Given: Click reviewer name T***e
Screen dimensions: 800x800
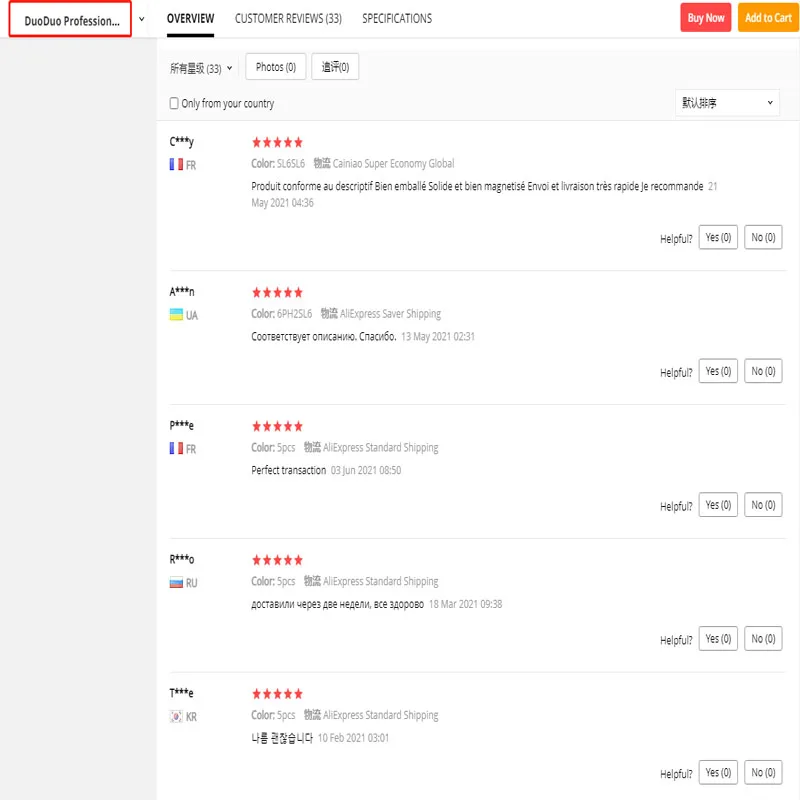Looking at the screenshot, I should click(x=182, y=693).
